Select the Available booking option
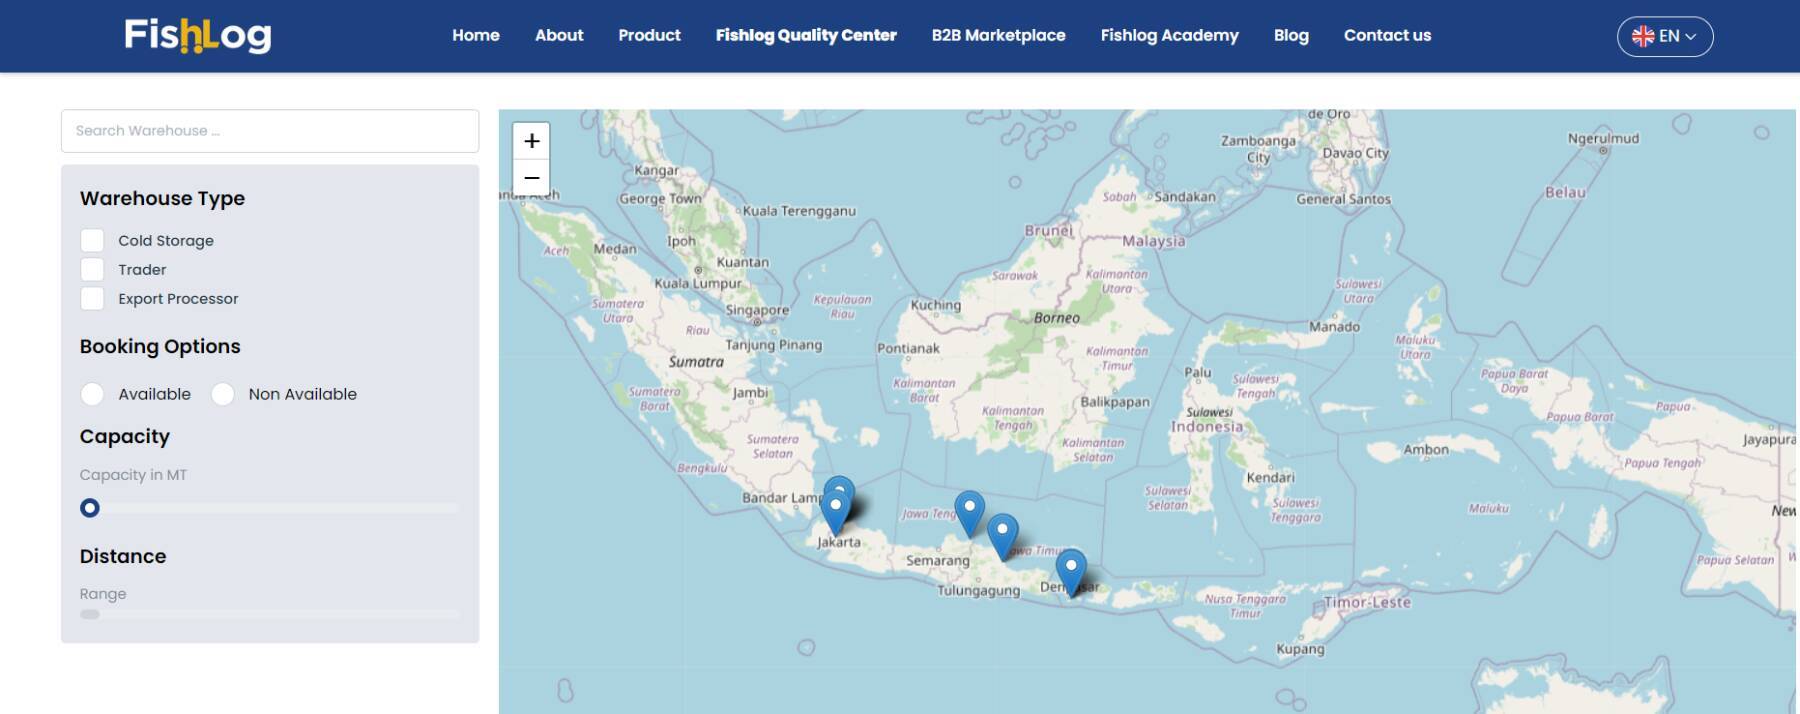The image size is (1800, 714). pyautogui.click(x=92, y=394)
